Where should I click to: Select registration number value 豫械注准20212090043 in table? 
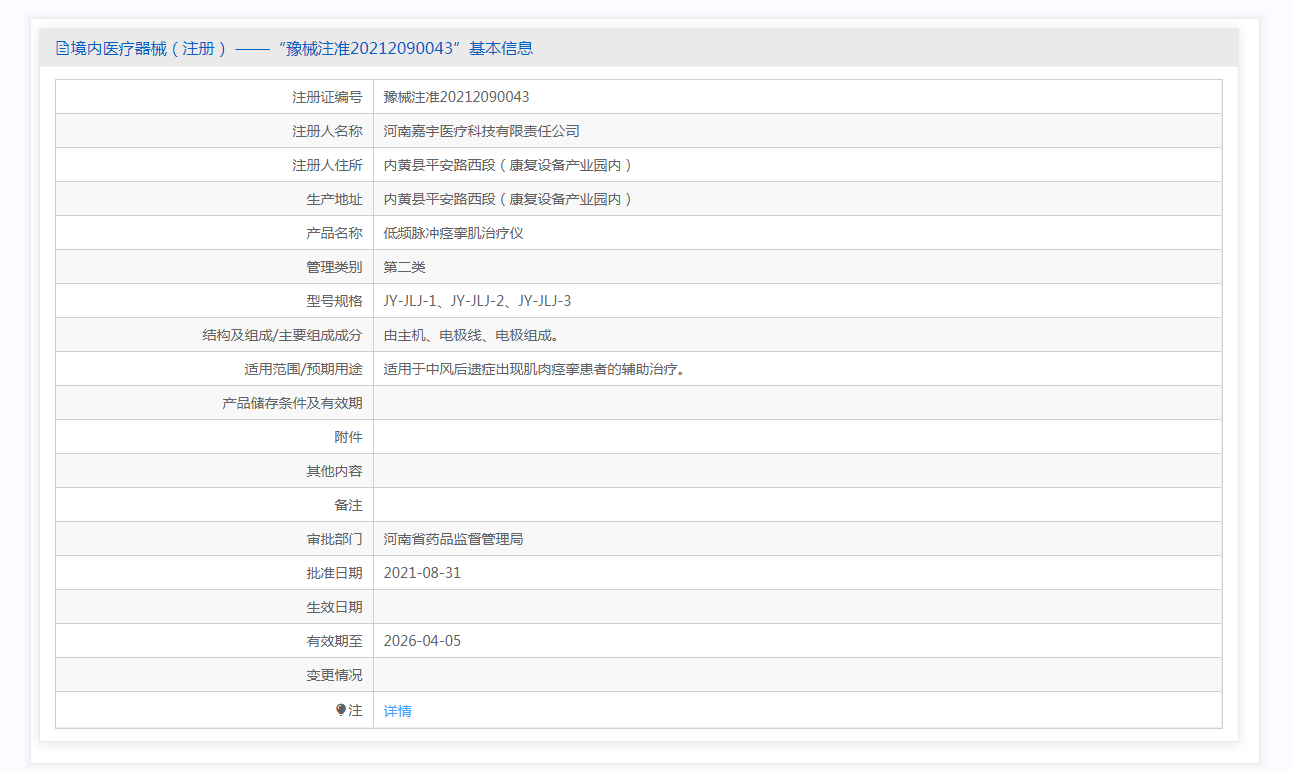(x=456, y=97)
